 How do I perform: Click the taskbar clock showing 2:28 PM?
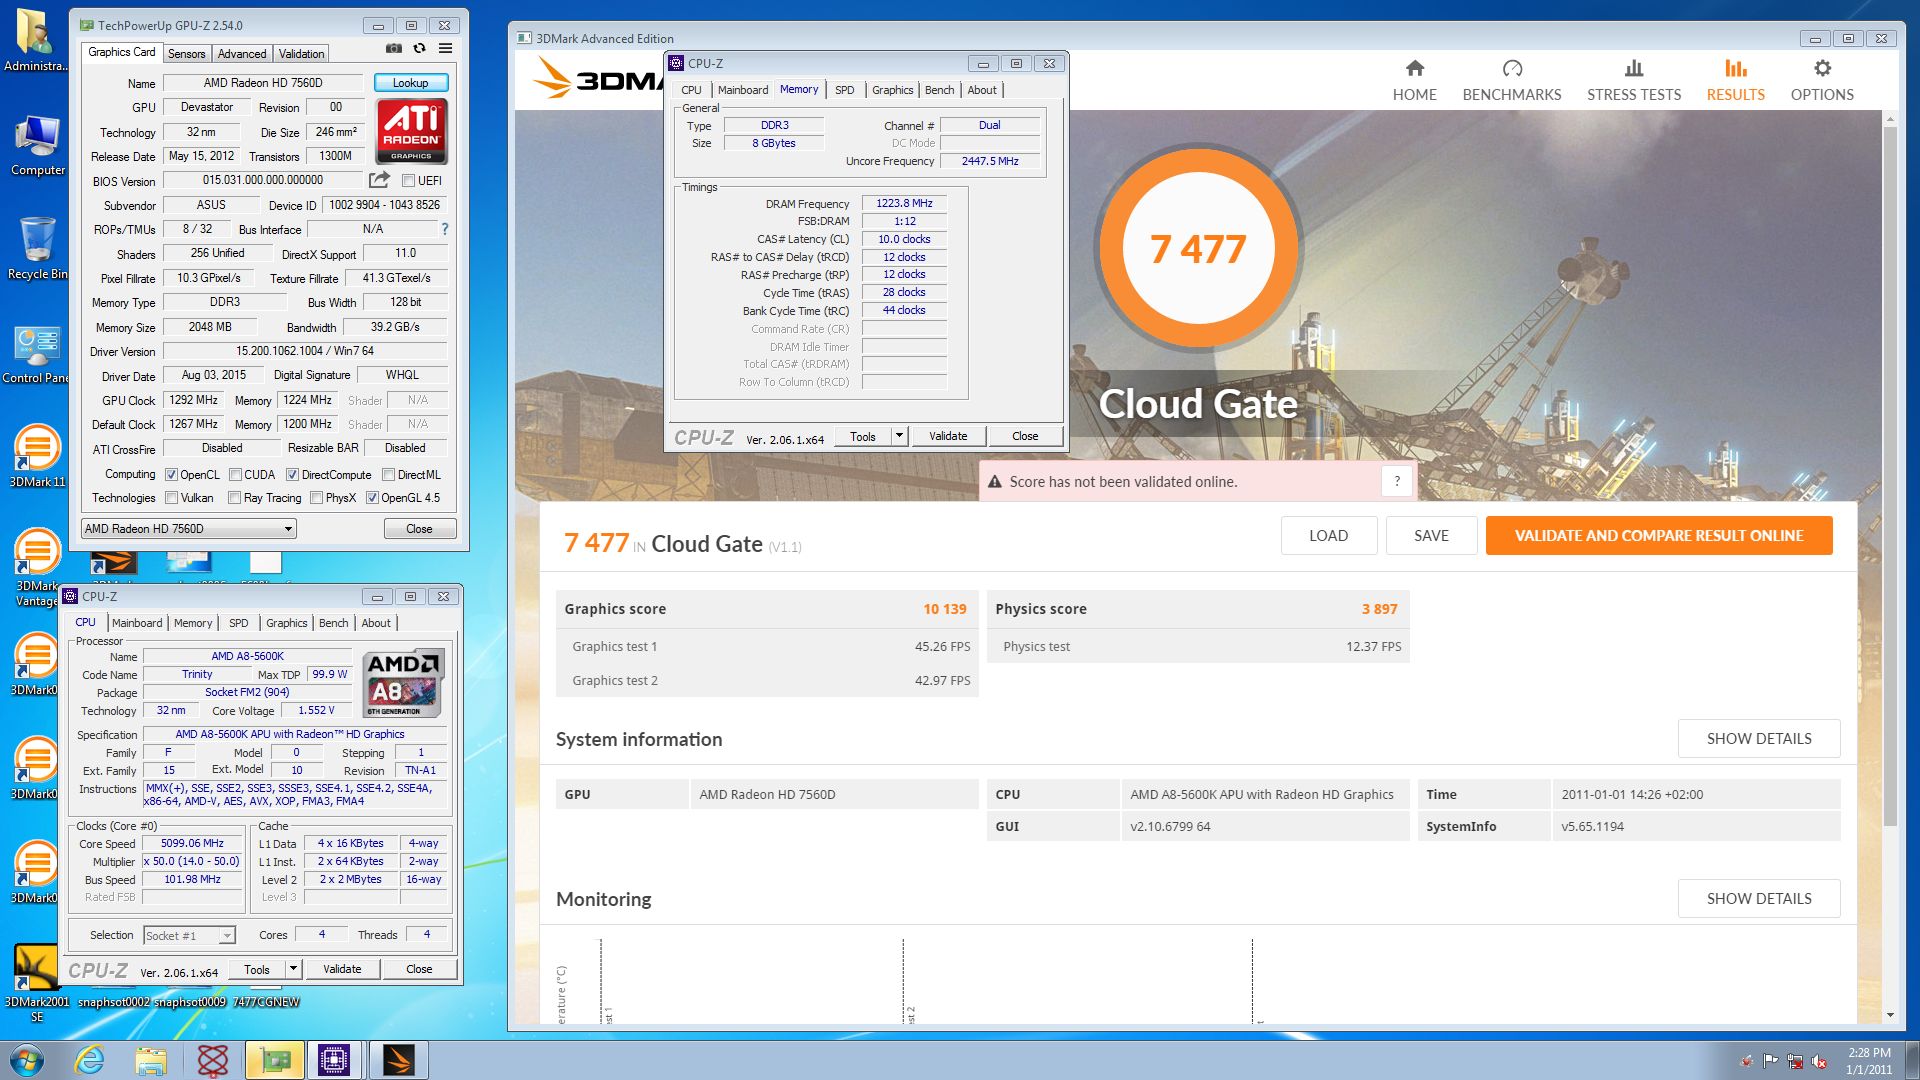click(x=1868, y=1061)
